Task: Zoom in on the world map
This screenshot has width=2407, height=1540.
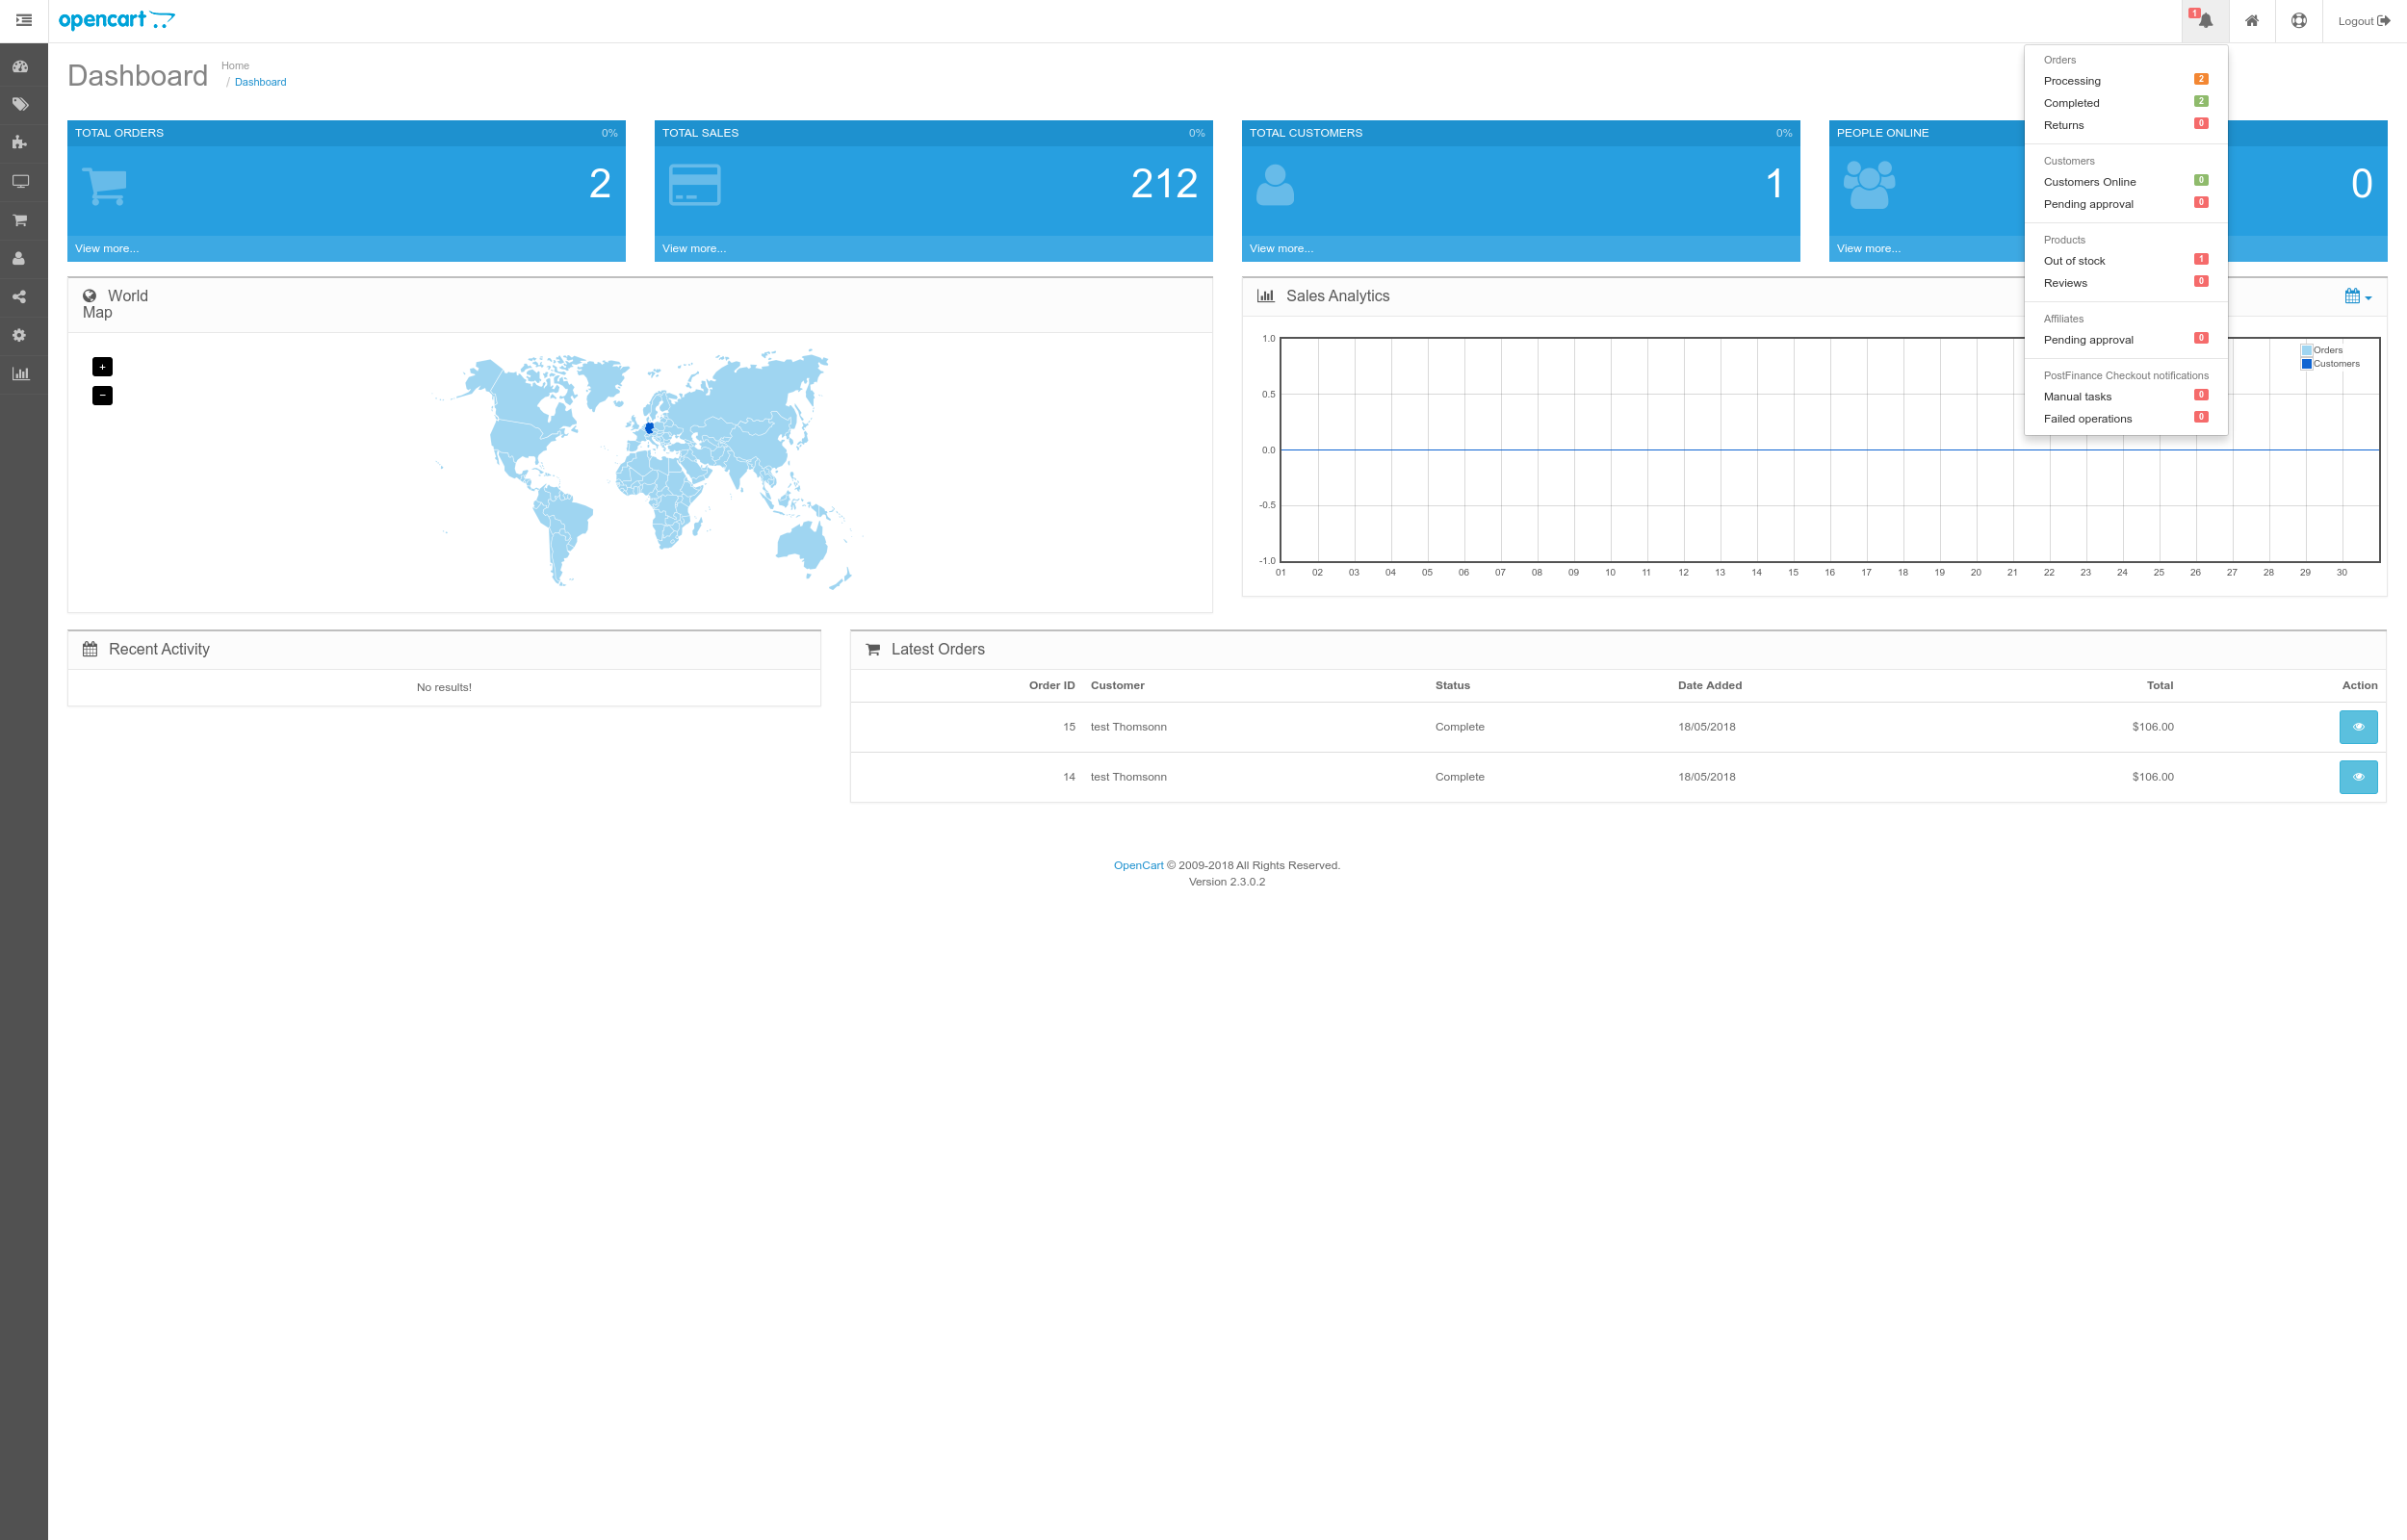Action: pos(102,367)
